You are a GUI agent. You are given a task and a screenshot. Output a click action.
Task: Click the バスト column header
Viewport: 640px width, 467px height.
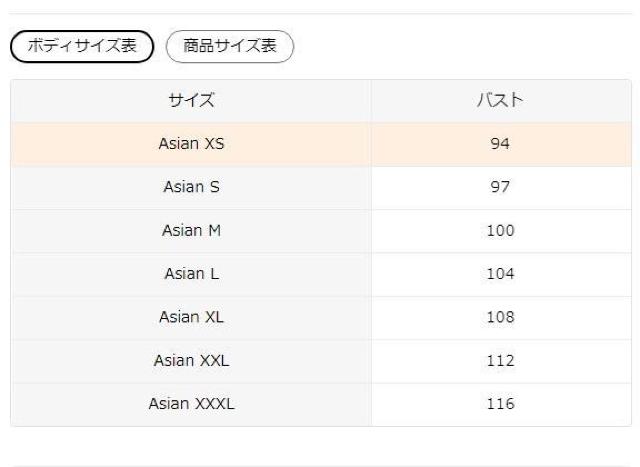501,100
